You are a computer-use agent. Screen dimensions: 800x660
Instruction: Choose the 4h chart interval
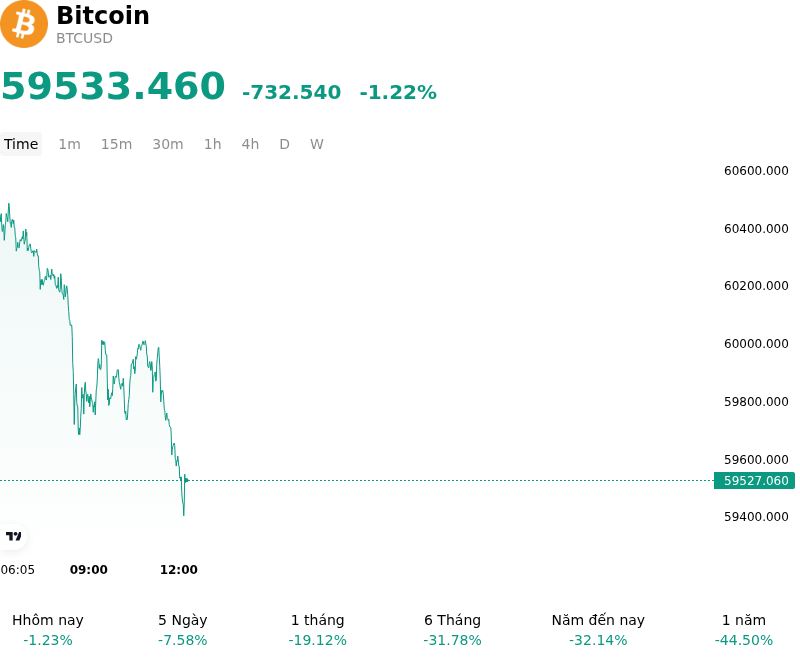pos(250,144)
